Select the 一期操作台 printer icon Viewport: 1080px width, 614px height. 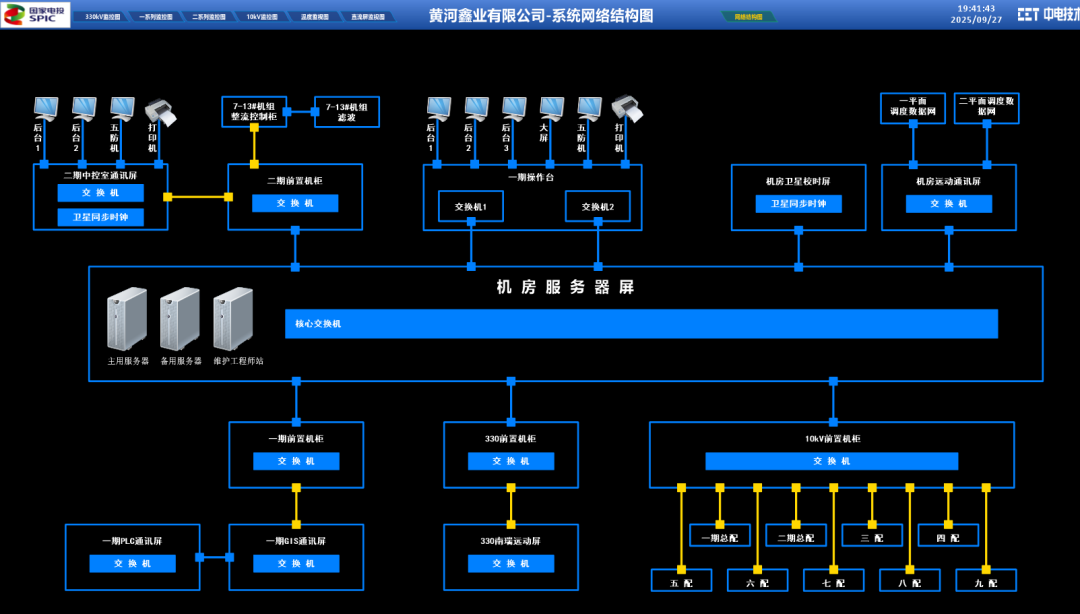pos(627,109)
